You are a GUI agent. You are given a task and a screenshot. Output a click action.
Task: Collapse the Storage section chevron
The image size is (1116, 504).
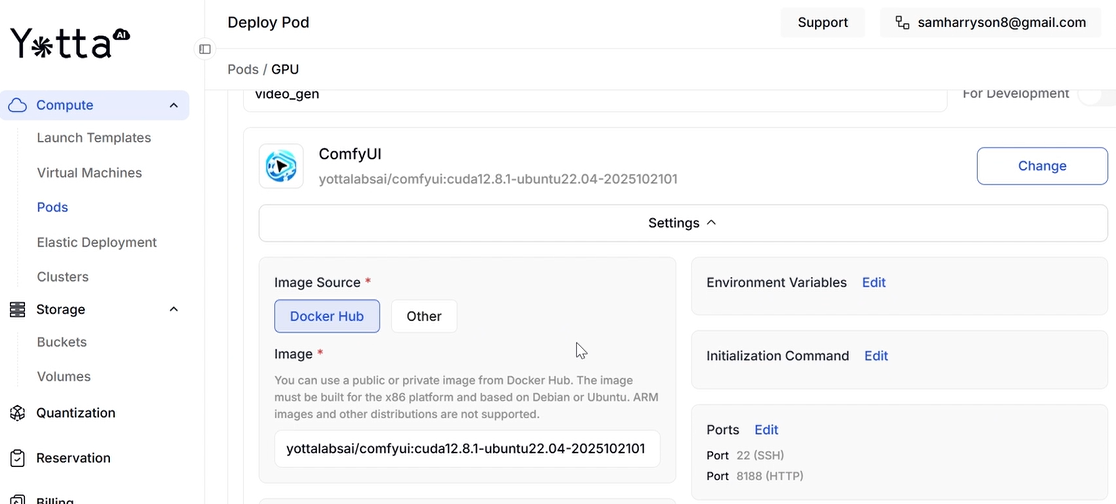[x=174, y=310]
